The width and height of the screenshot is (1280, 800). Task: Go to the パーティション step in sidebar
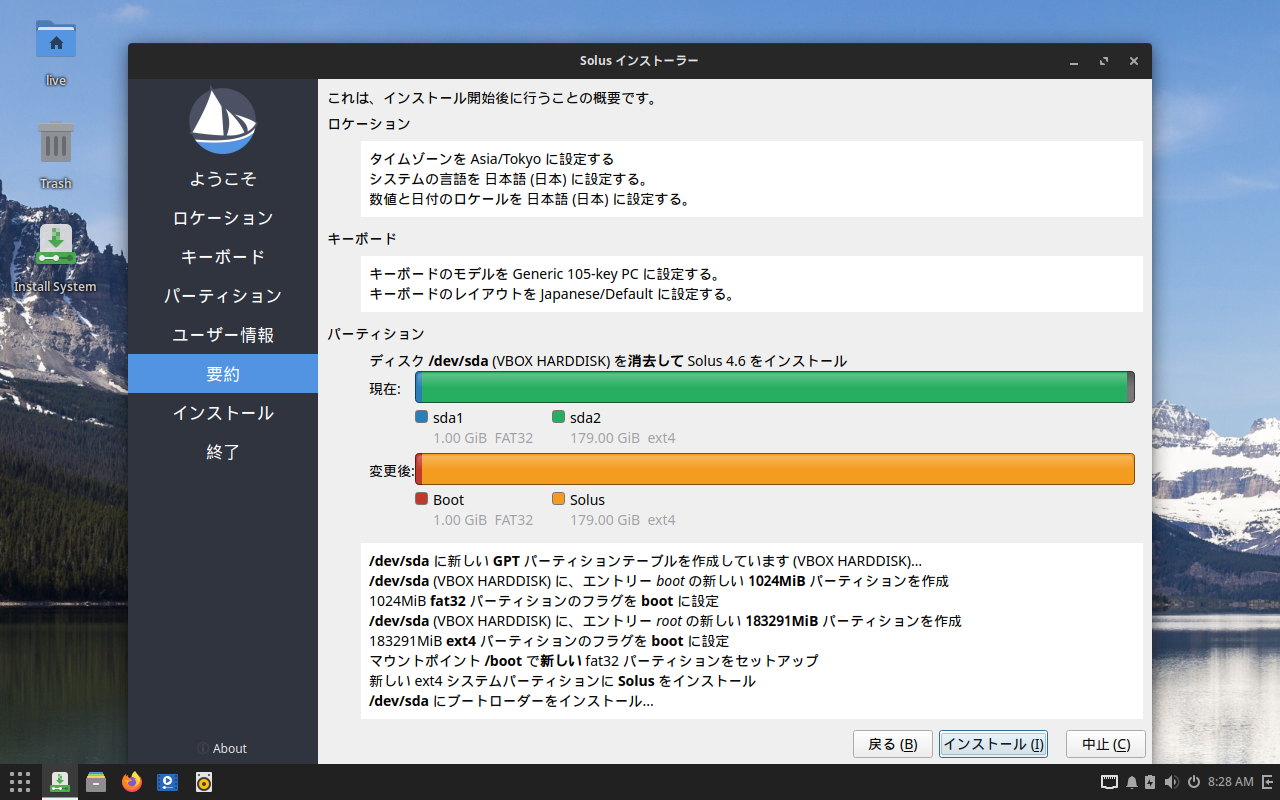pyautogui.click(x=223, y=296)
